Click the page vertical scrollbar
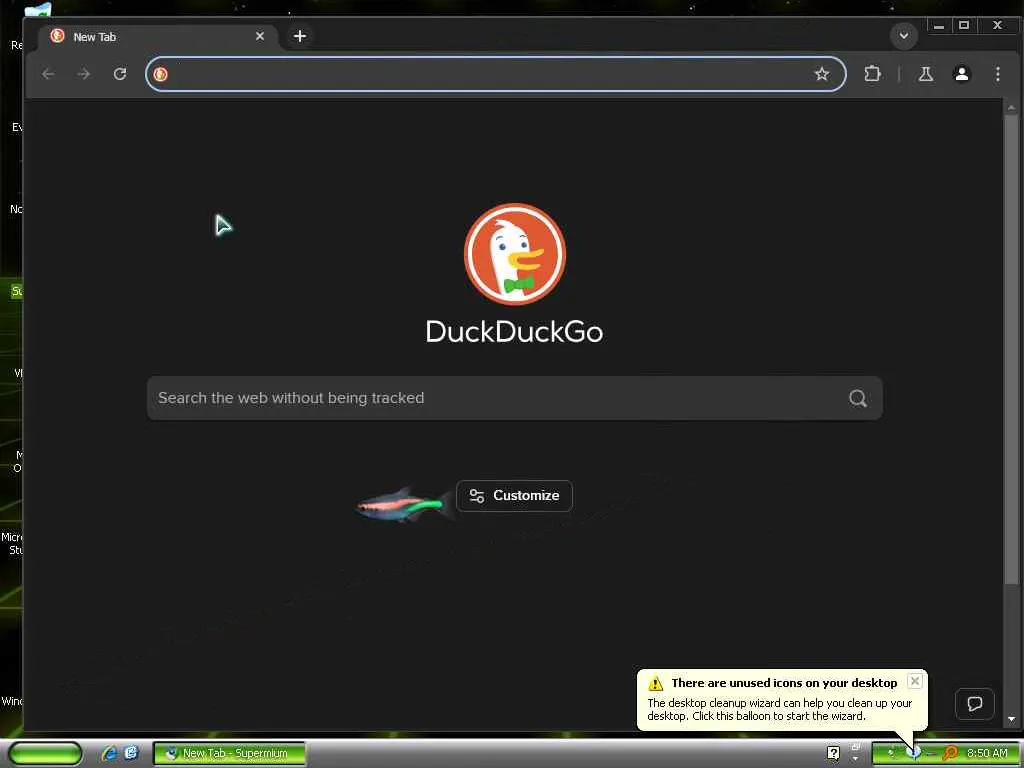The image size is (1024, 768). tap(1011, 350)
